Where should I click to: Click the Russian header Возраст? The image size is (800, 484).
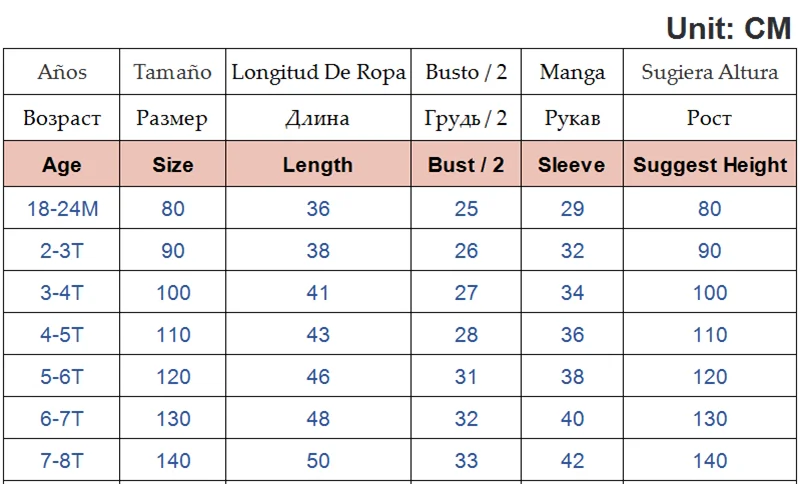click(62, 118)
